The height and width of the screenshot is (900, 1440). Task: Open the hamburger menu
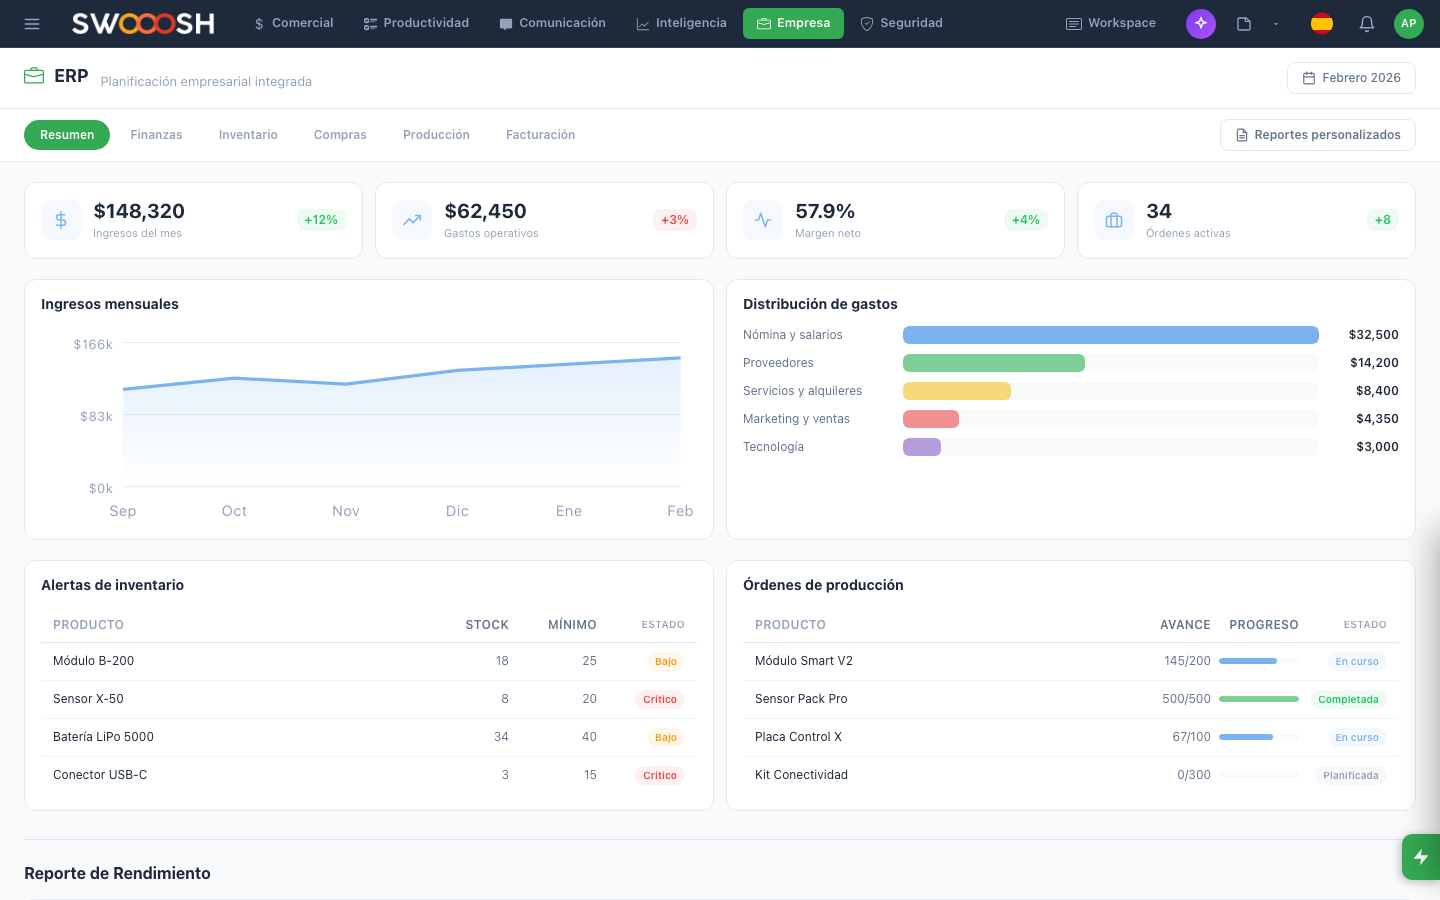(32, 23)
